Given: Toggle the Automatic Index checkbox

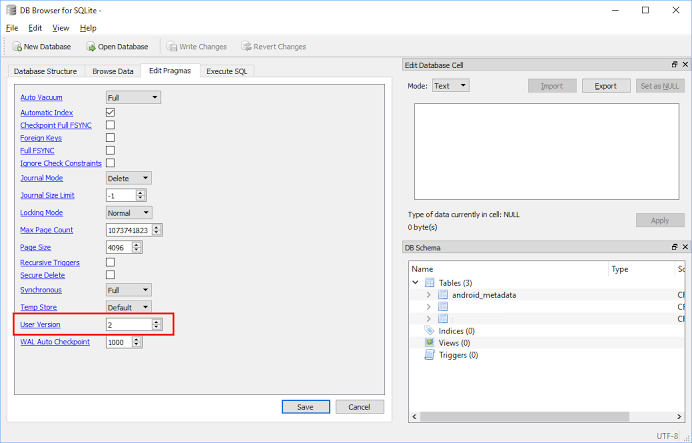Looking at the screenshot, I should pyautogui.click(x=110, y=113).
